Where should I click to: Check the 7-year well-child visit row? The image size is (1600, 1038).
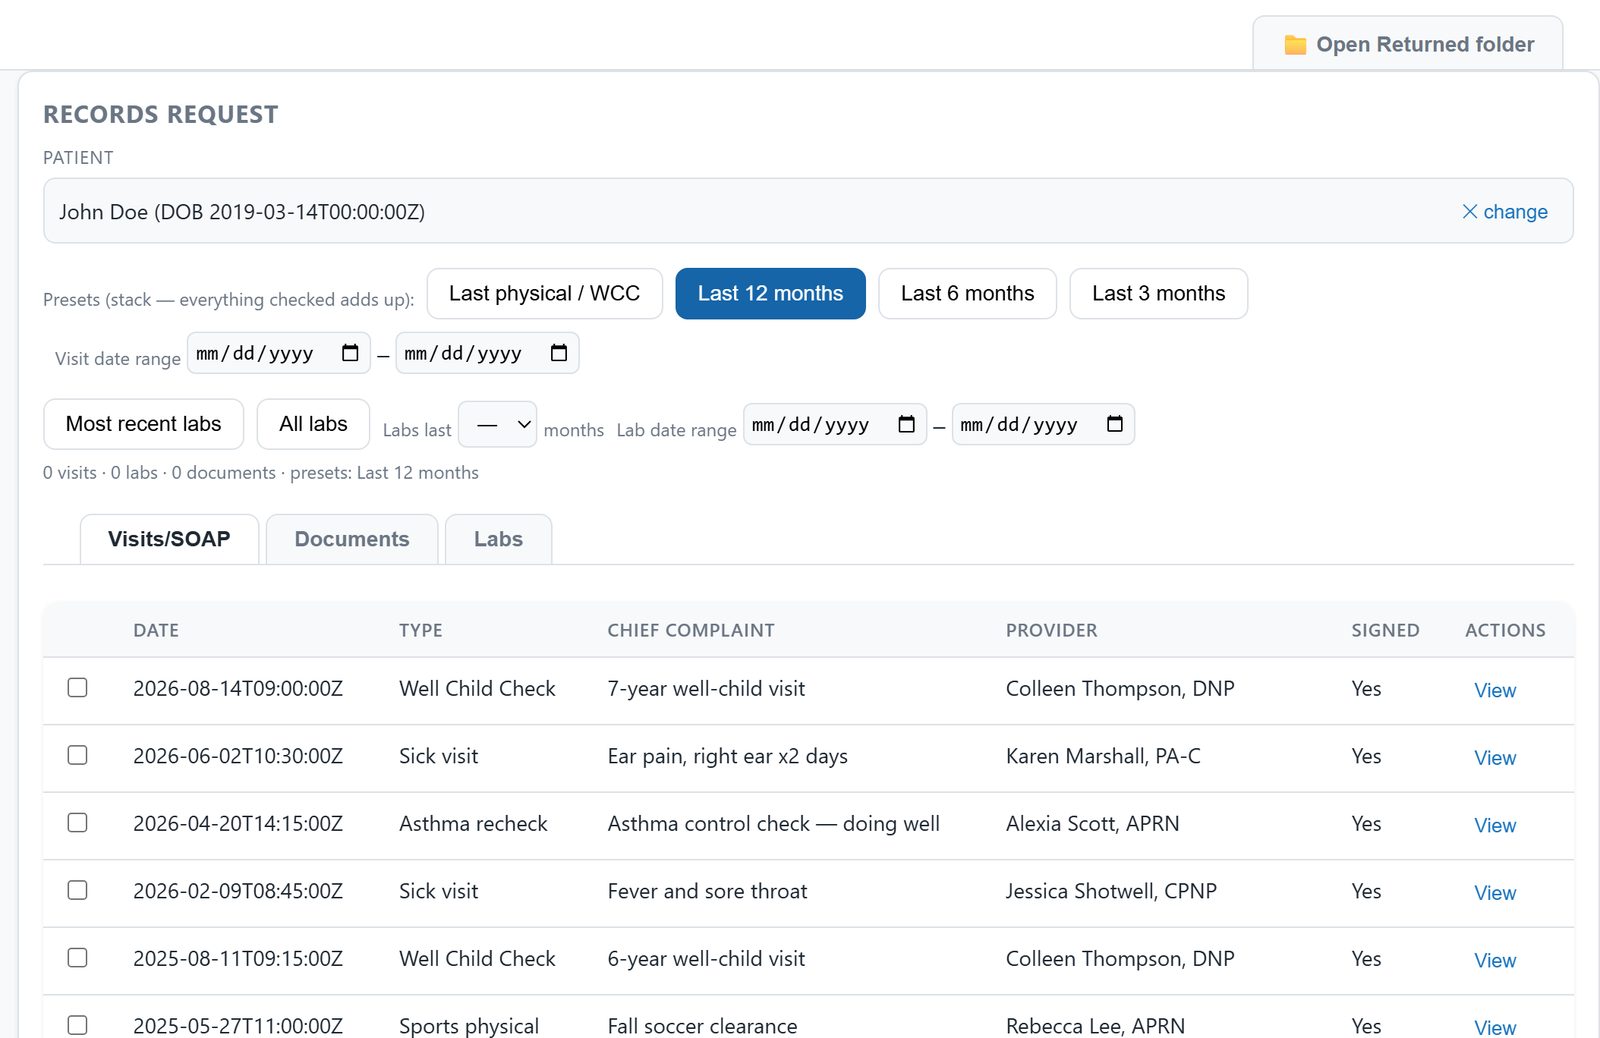coord(77,688)
